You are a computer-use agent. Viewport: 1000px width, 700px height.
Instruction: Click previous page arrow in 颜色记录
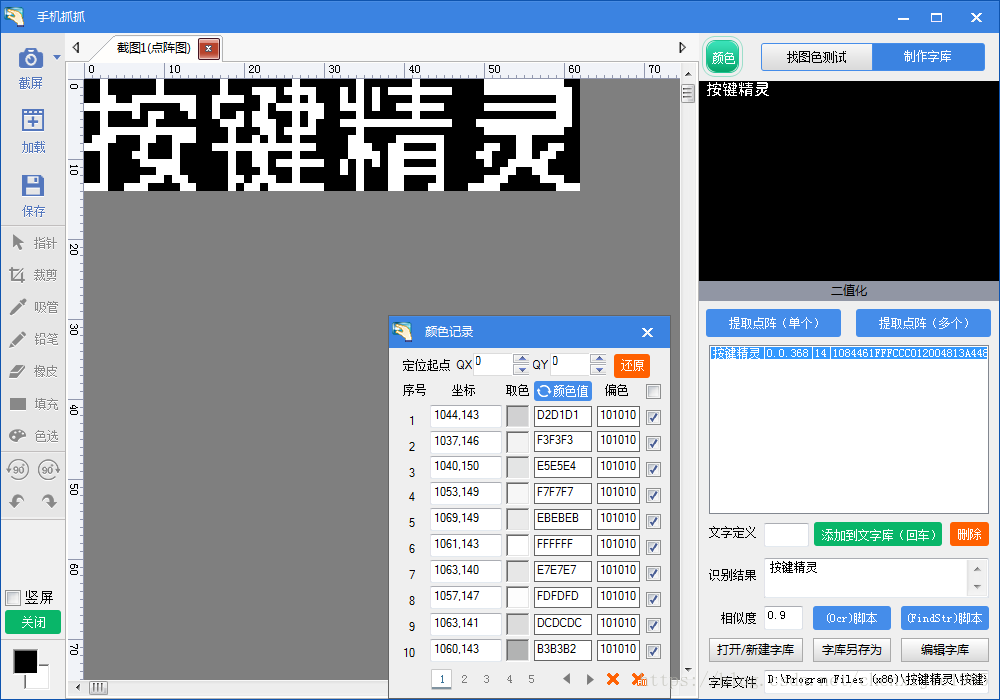point(566,679)
